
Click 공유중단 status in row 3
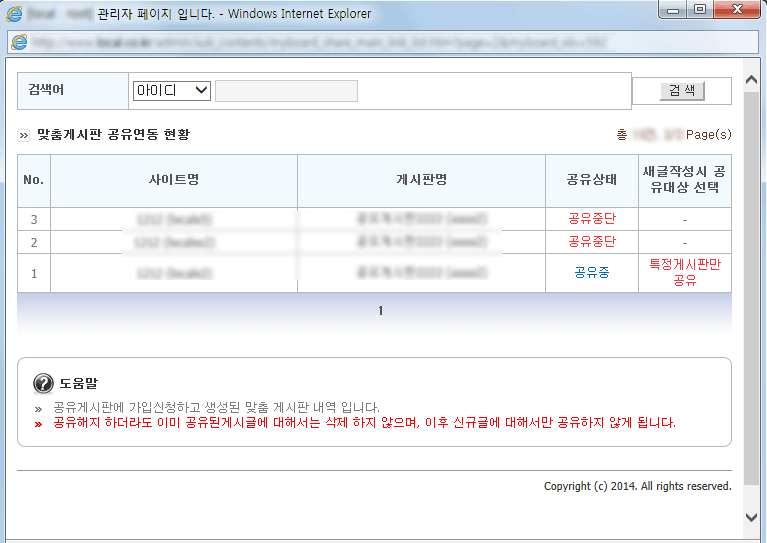[592, 218]
